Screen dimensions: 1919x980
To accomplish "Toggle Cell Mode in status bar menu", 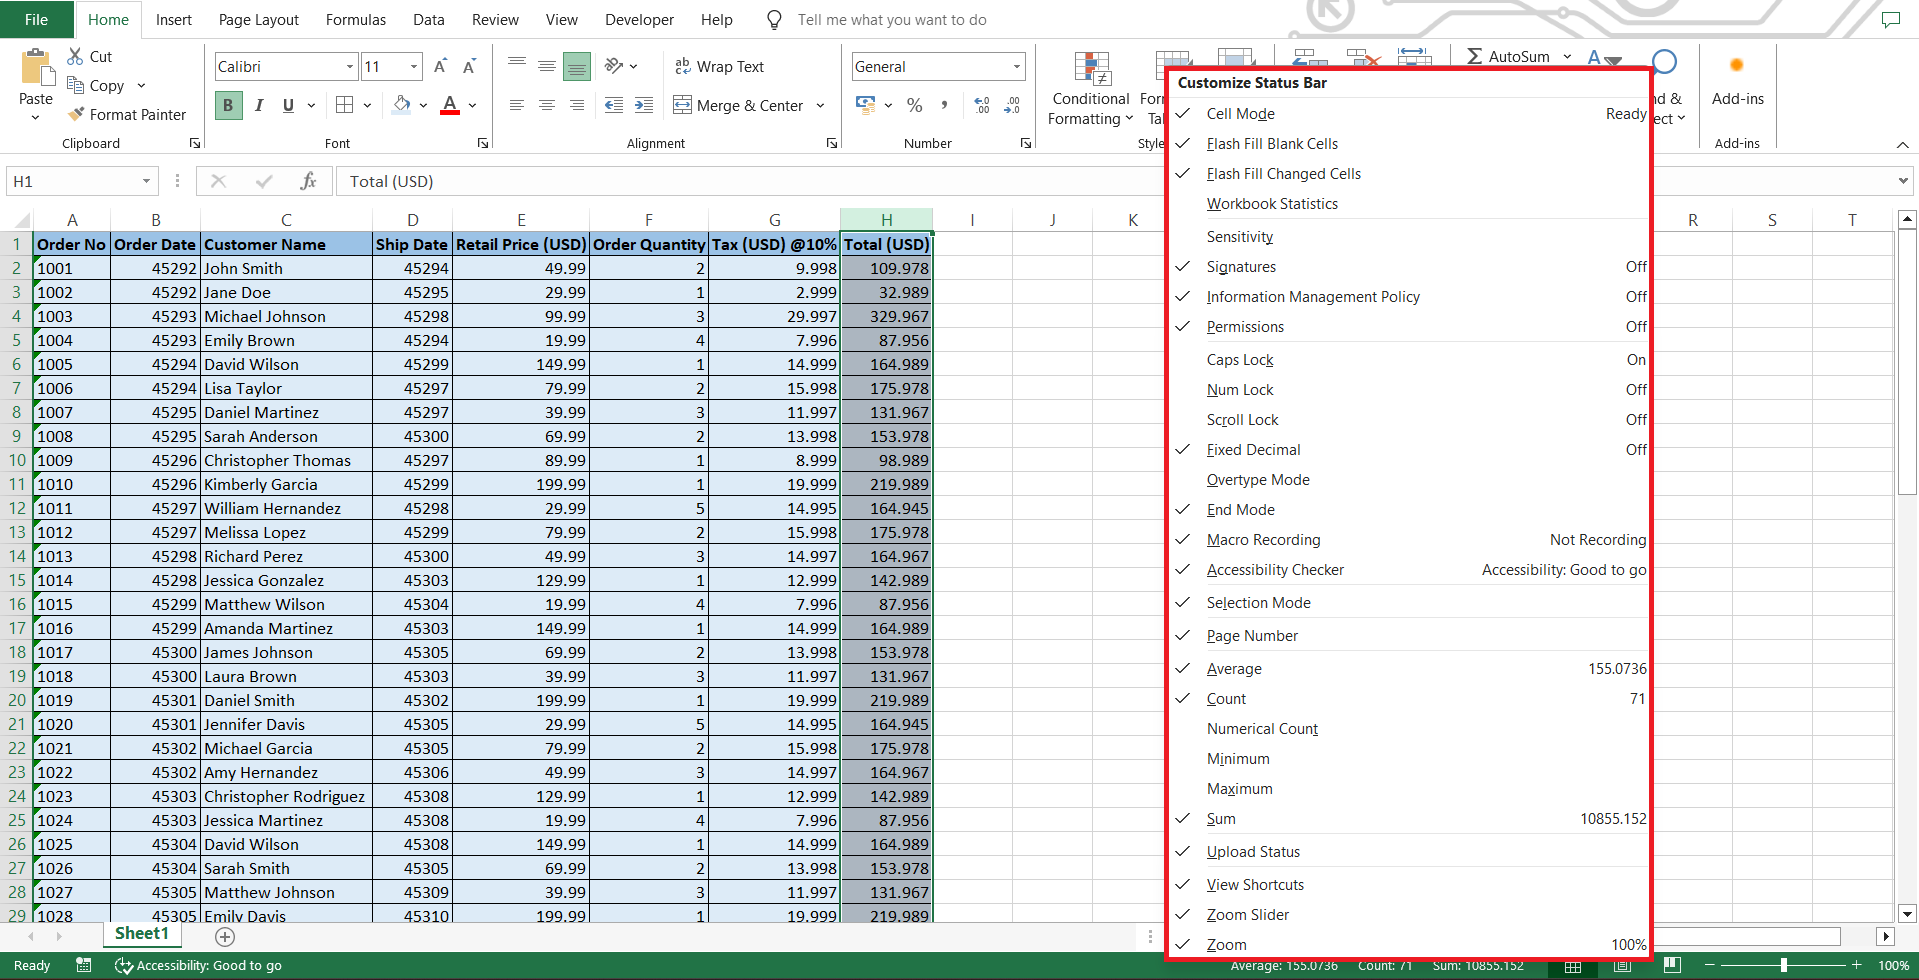I will click(1410, 114).
